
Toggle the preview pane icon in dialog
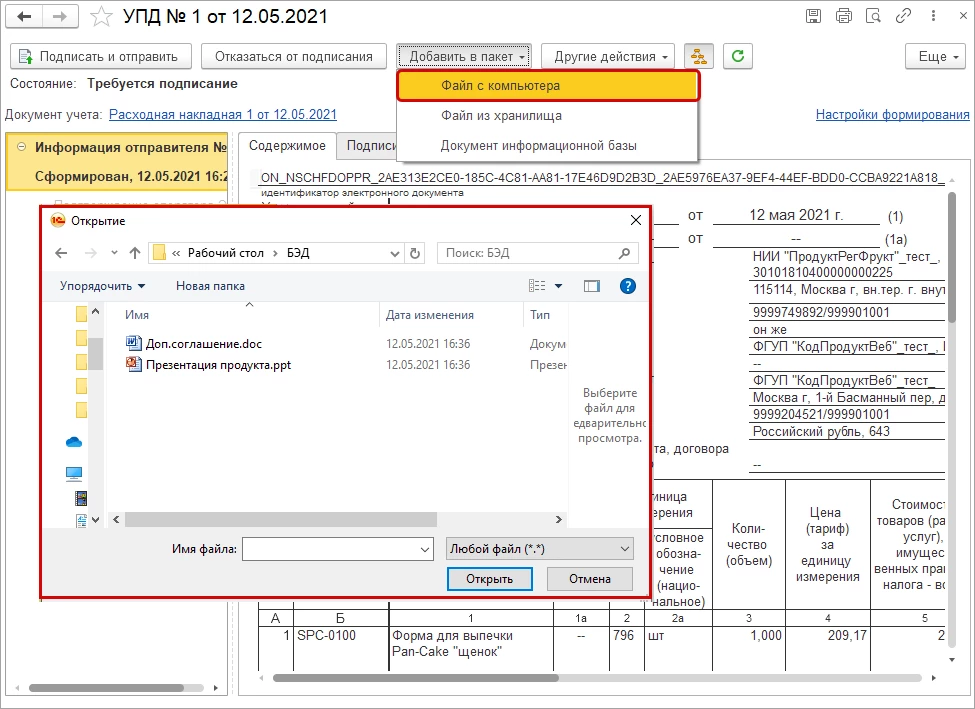592,286
